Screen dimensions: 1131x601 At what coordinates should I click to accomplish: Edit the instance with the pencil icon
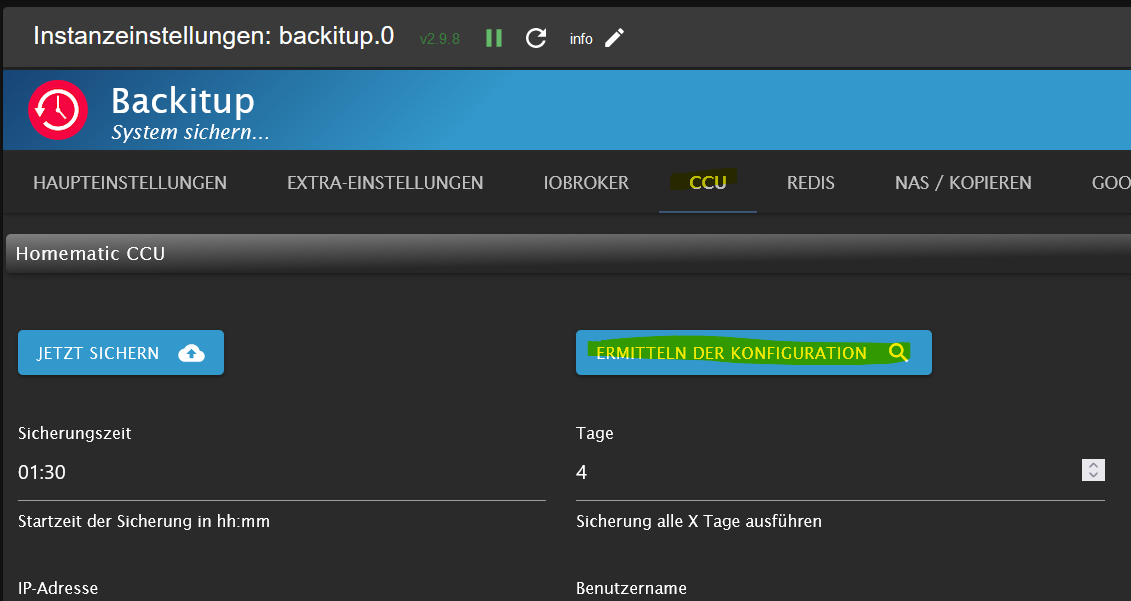click(615, 38)
